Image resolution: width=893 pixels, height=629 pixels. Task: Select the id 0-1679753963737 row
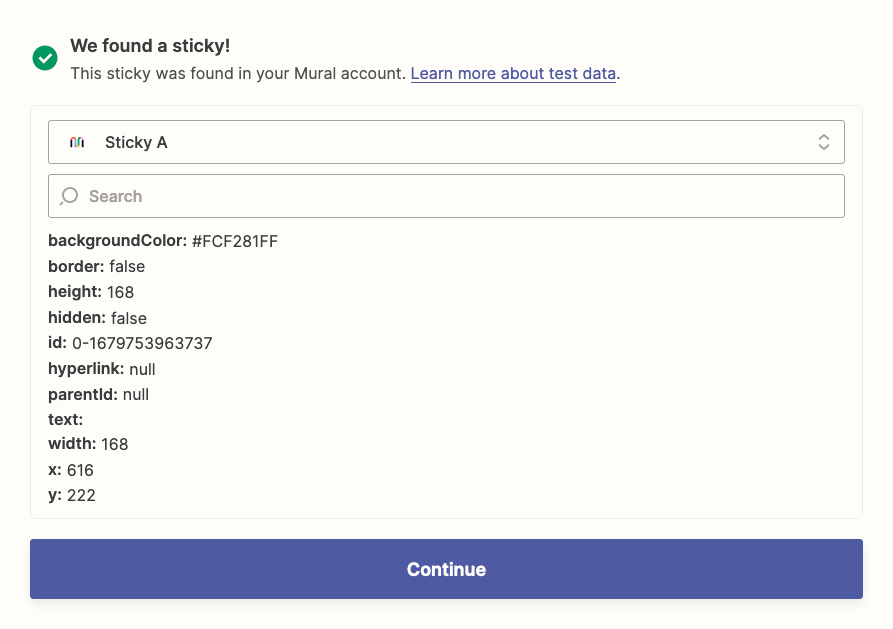click(130, 343)
